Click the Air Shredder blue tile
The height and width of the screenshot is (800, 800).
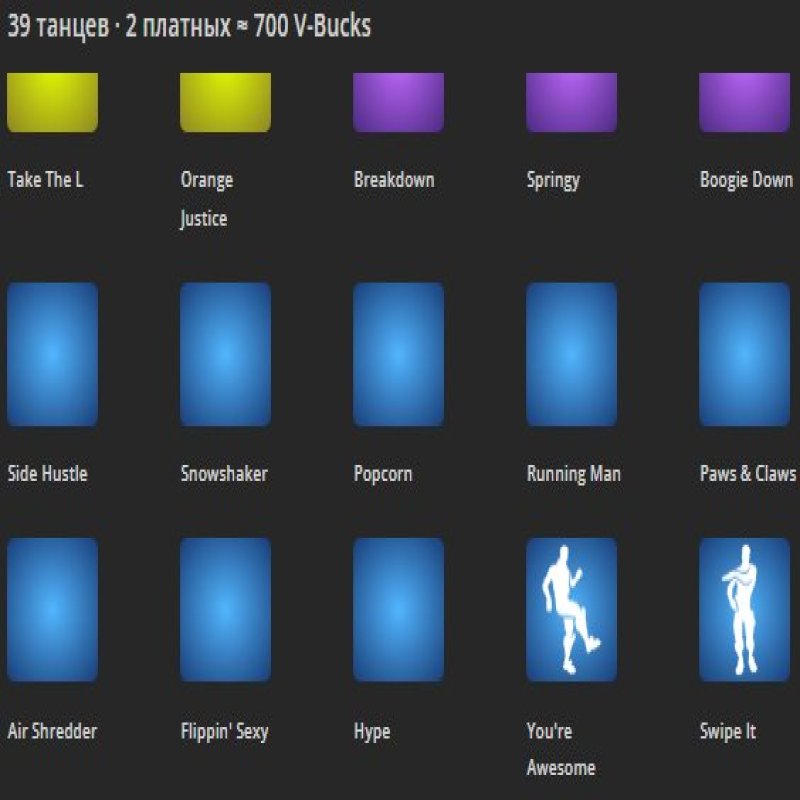pos(52,610)
